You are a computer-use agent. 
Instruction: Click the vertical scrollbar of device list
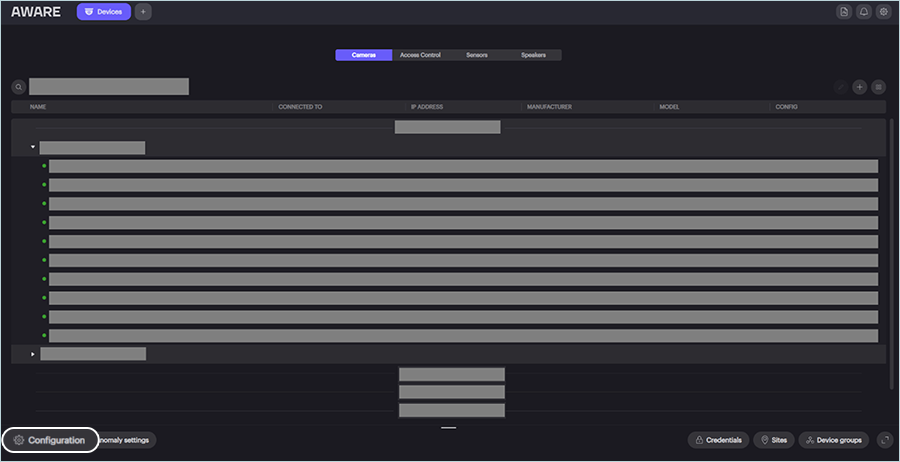pyautogui.click(x=890, y=250)
